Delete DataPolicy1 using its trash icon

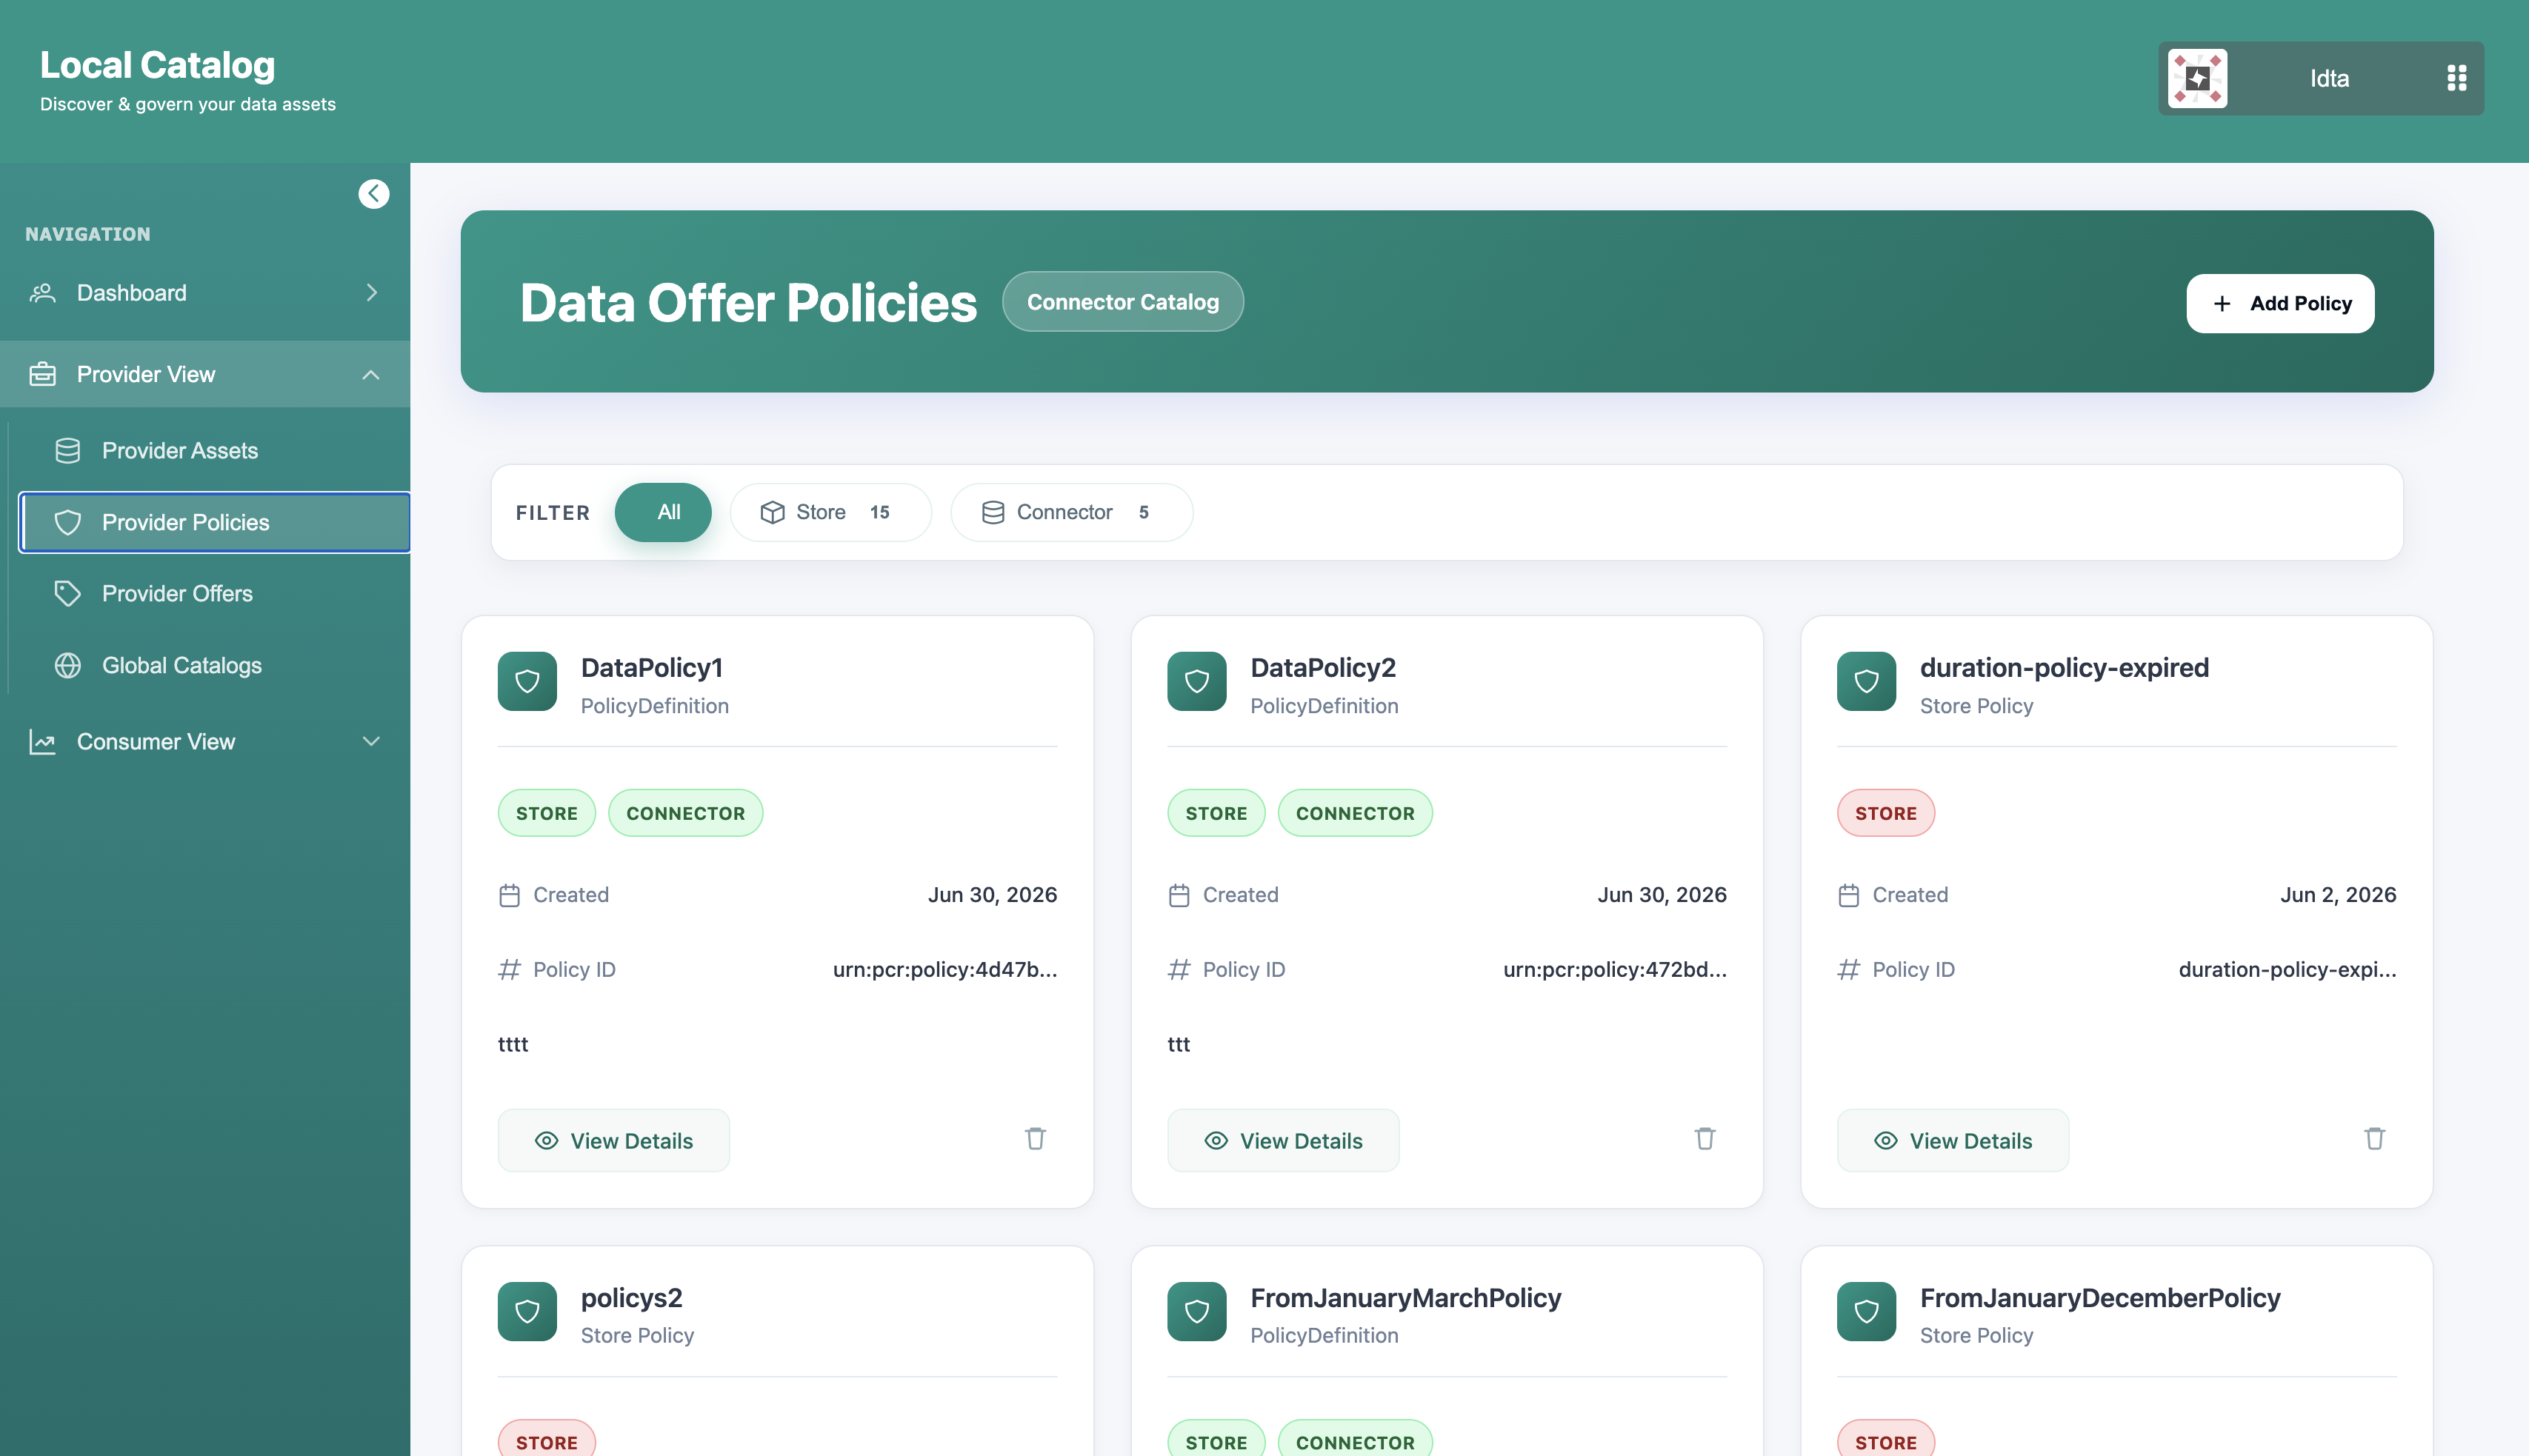(x=1035, y=1139)
